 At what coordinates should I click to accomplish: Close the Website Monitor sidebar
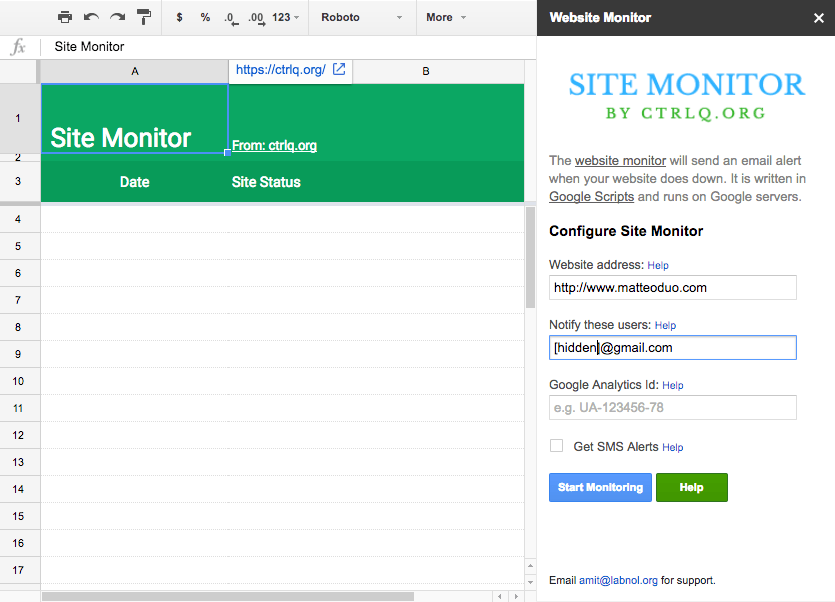(x=818, y=18)
